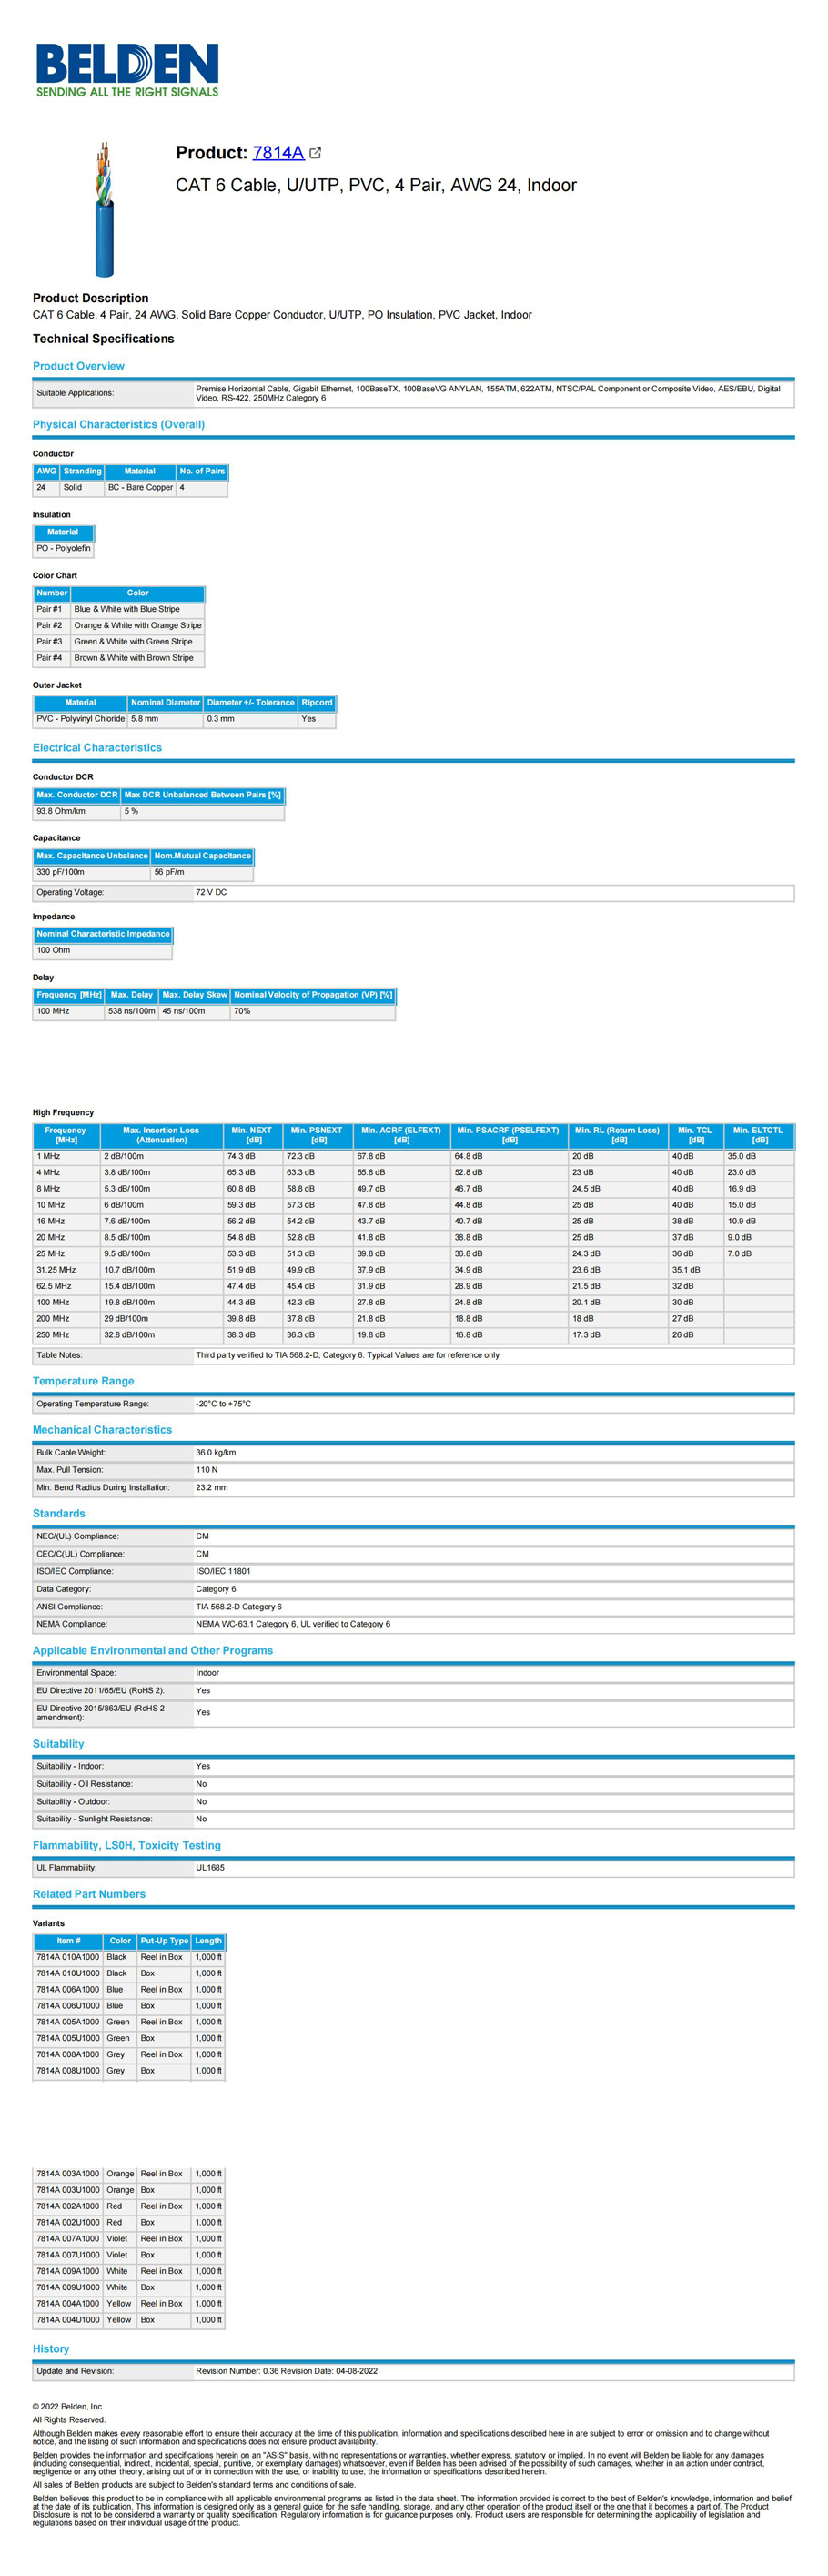This screenshot has width=828, height=2576.
Task: Click the "Mechanical Characteristics" section heading
Action: pyautogui.click(x=102, y=1430)
